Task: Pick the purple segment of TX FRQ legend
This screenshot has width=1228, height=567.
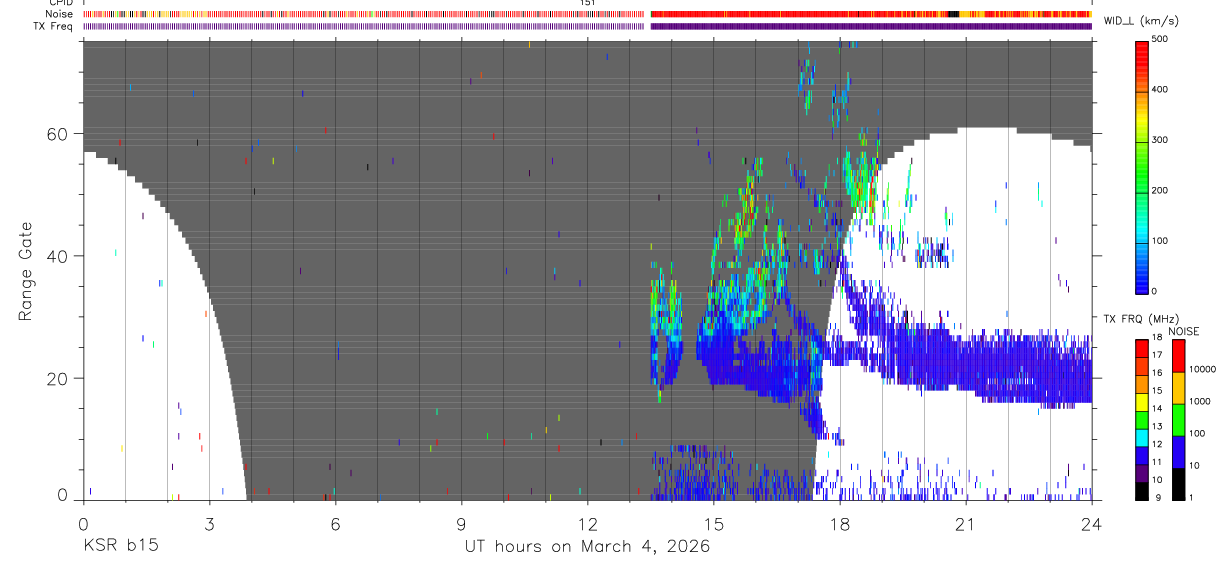Action: (1141, 471)
